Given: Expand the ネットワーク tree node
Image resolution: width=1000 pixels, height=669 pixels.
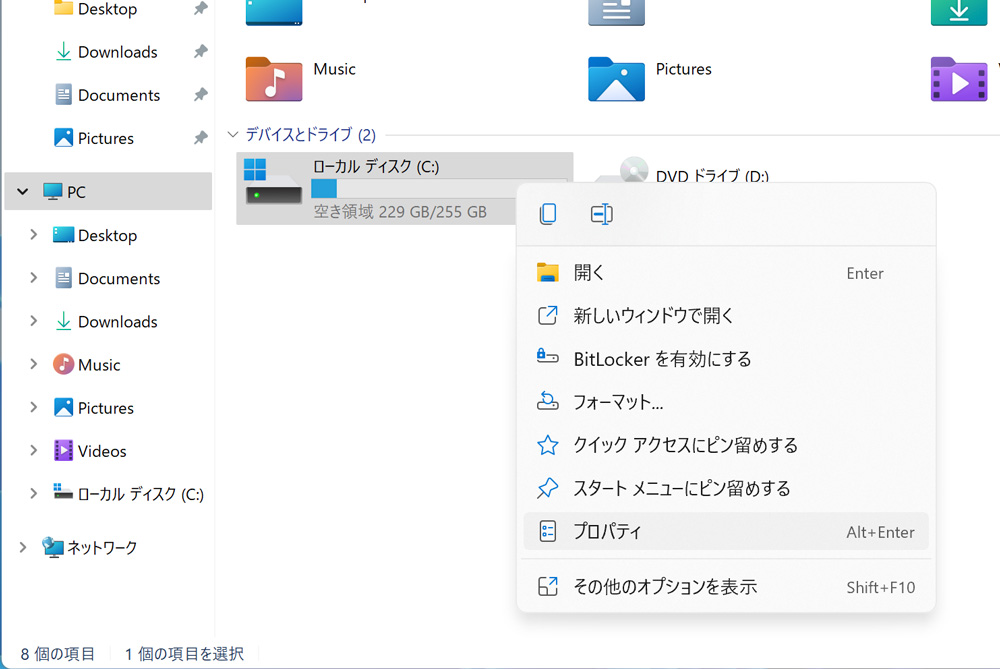Looking at the screenshot, I should (x=22, y=547).
